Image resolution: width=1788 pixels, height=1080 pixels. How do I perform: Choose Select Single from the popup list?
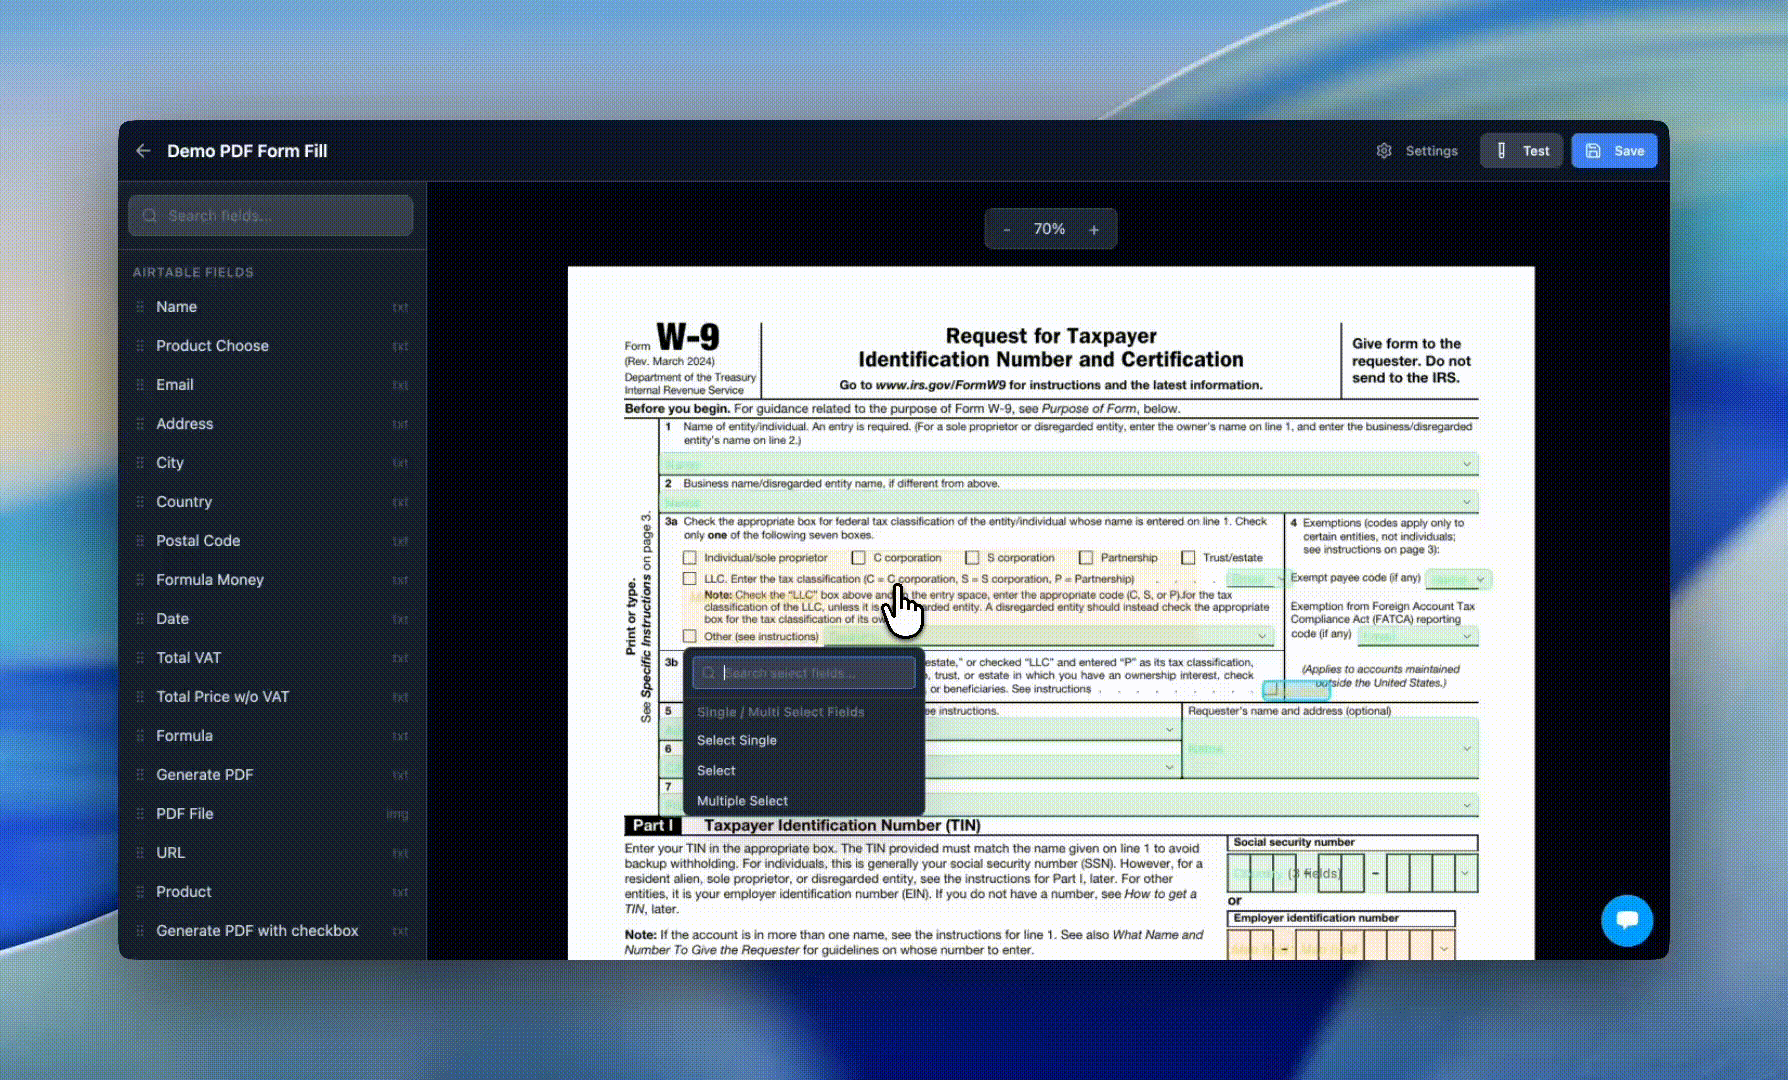[x=804, y=740]
